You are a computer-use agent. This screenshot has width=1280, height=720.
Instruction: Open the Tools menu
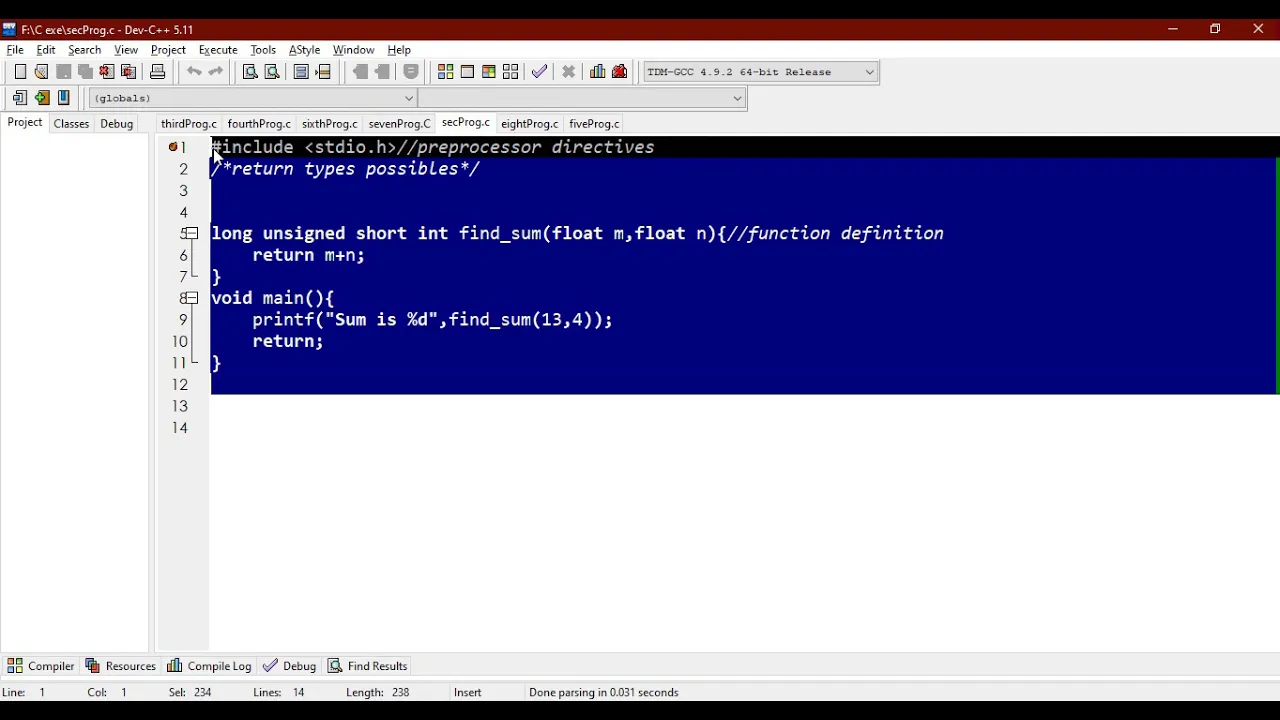click(x=263, y=50)
